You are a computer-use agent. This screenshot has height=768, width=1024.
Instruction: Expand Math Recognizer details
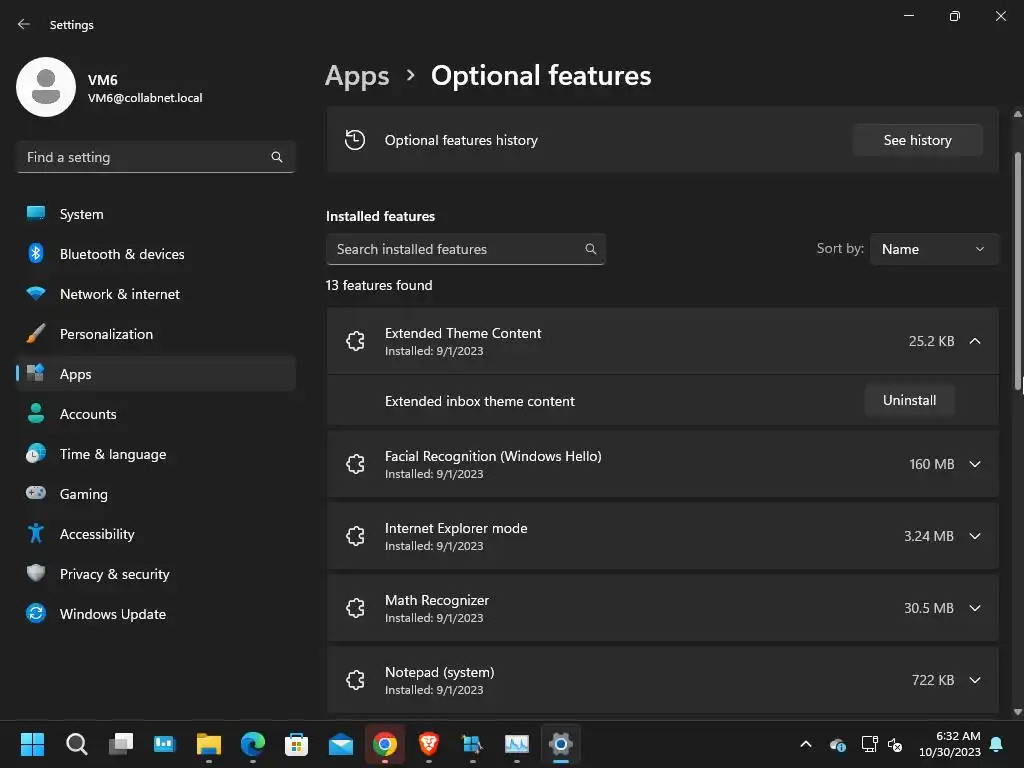[x=975, y=608]
